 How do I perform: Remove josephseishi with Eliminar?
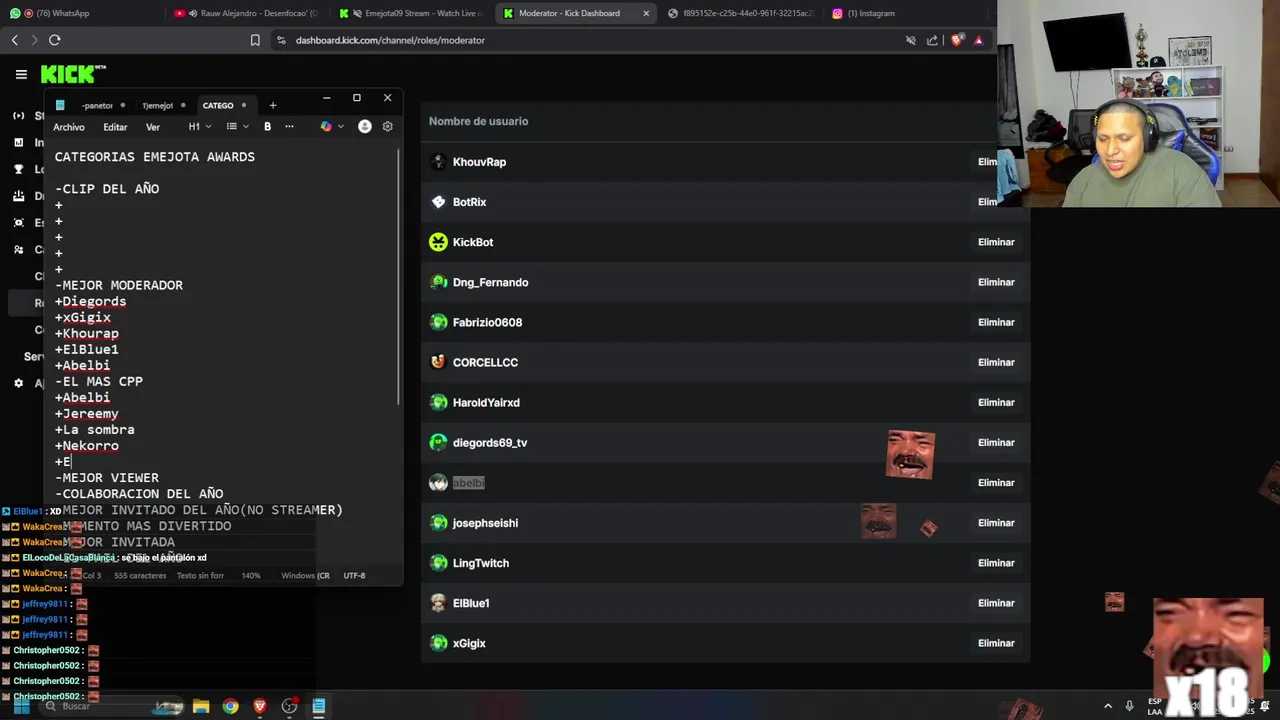996,522
